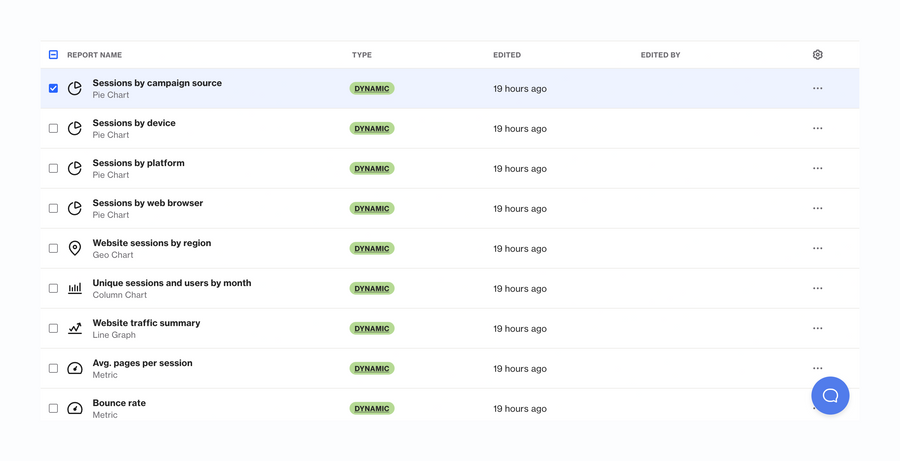Open more options for Unique sessions and users
This screenshot has height=461, width=900.
(817, 288)
